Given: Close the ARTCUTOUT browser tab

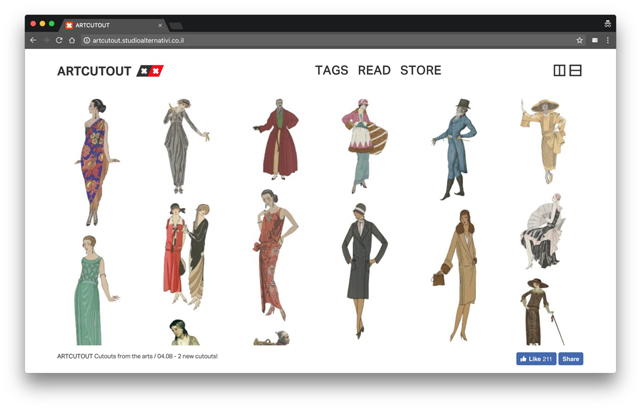Looking at the screenshot, I should pyautogui.click(x=159, y=25).
